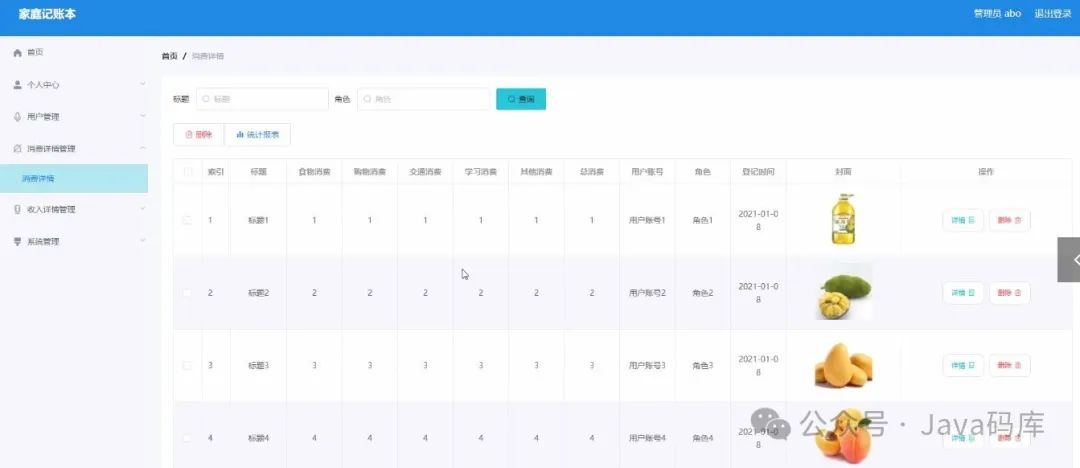Click the icon beside 用户管理

(18, 117)
